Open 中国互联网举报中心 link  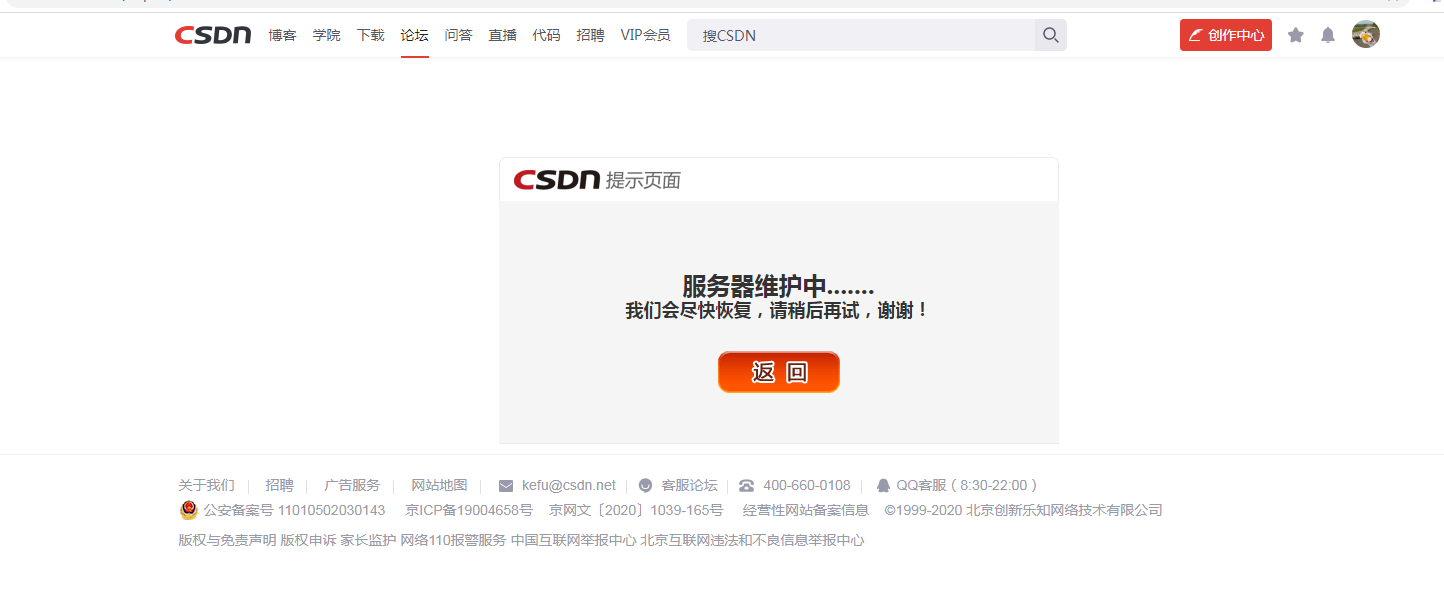[573, 540]
